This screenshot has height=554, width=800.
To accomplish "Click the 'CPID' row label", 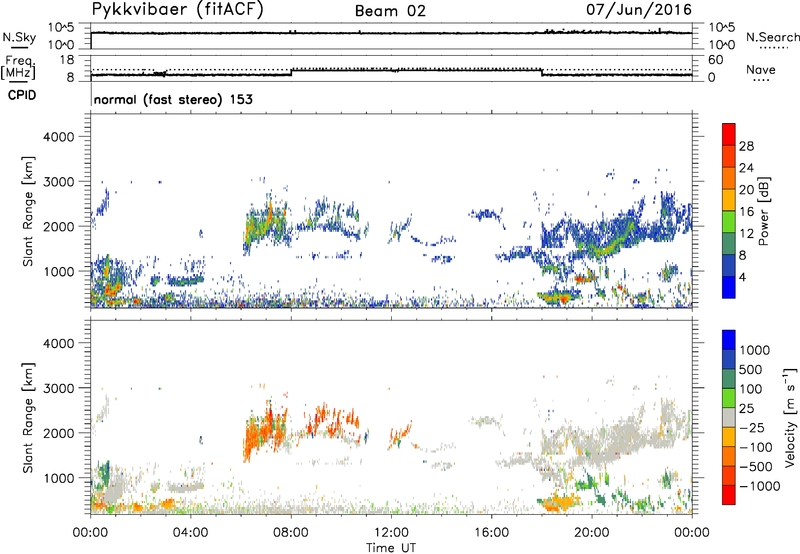I will click(22, 95).
